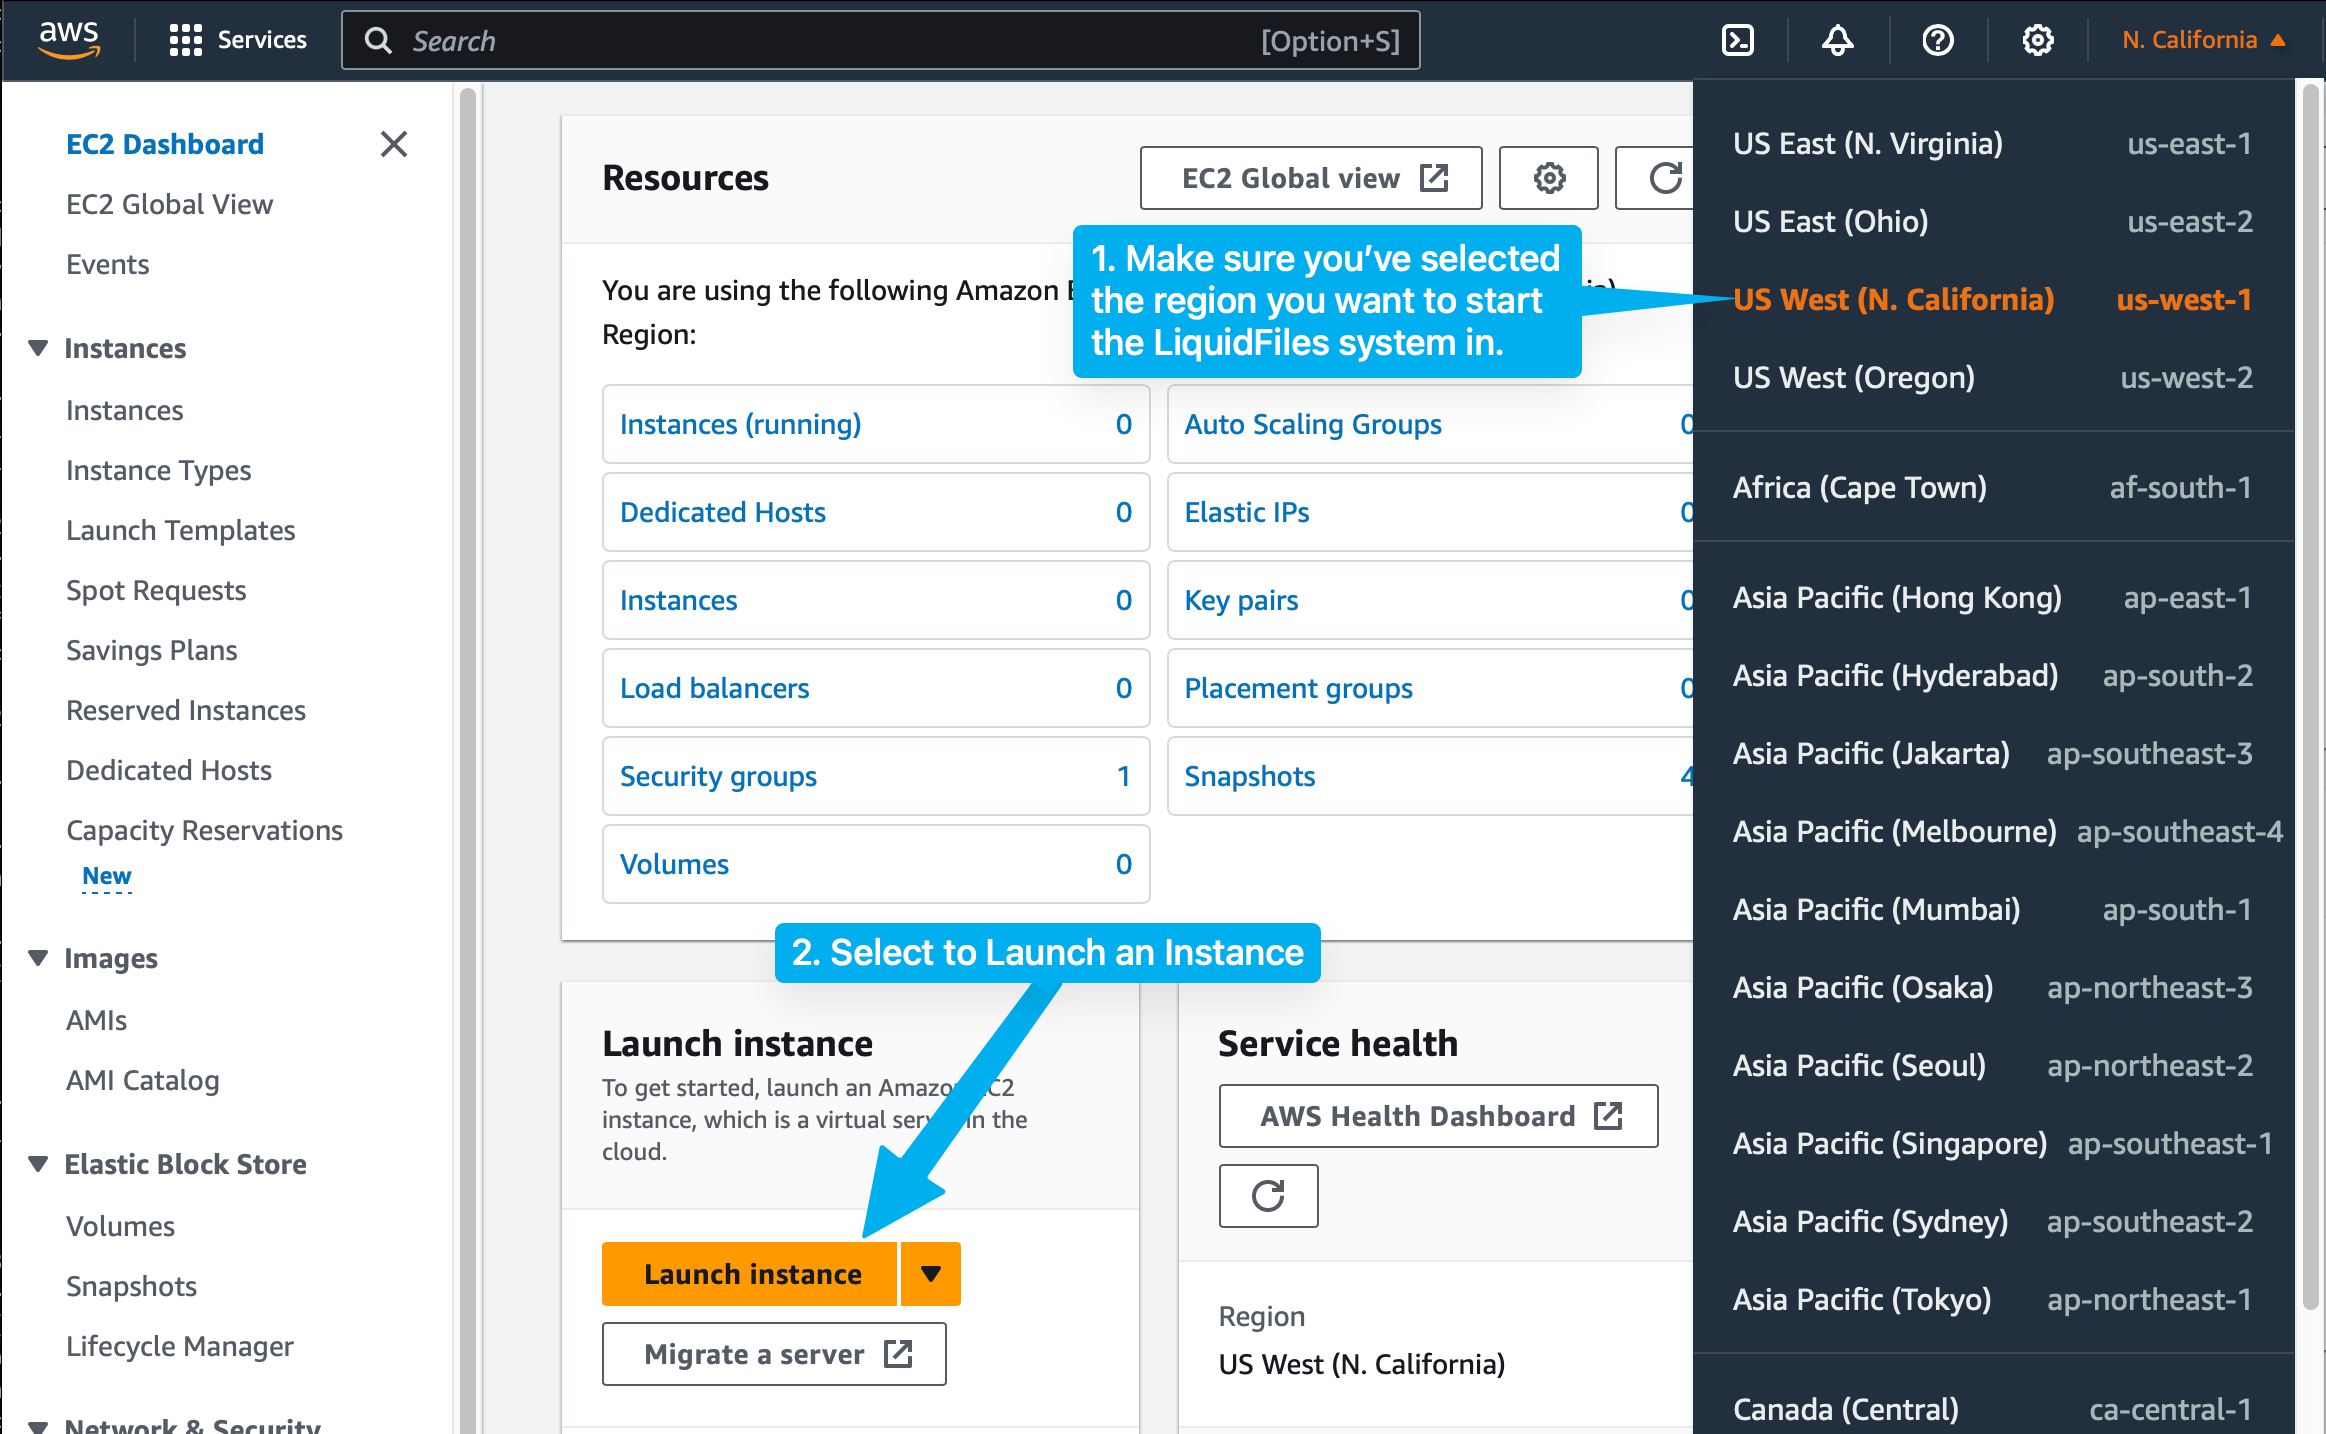This screenshot has height=1434, width=2326.
Task: Refresh the Service health panel
Action: [1268, 1196]
